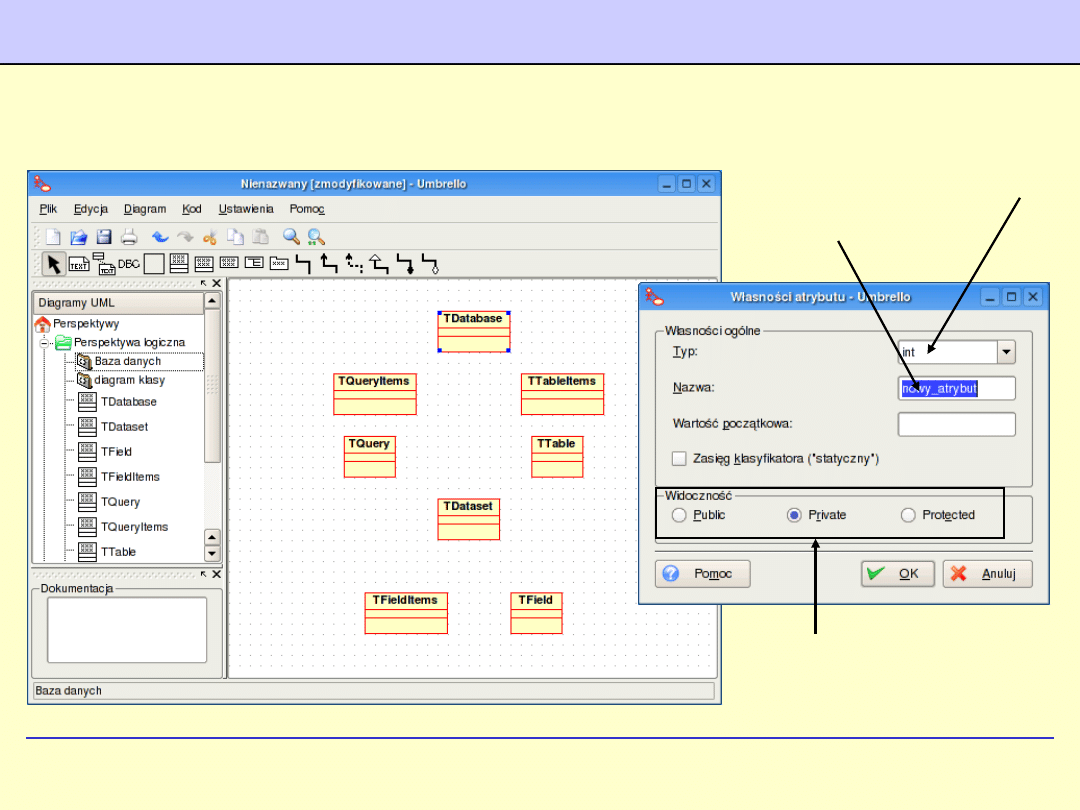Enable the Zasięg klasyfikatora checkbox

point(680,458)
